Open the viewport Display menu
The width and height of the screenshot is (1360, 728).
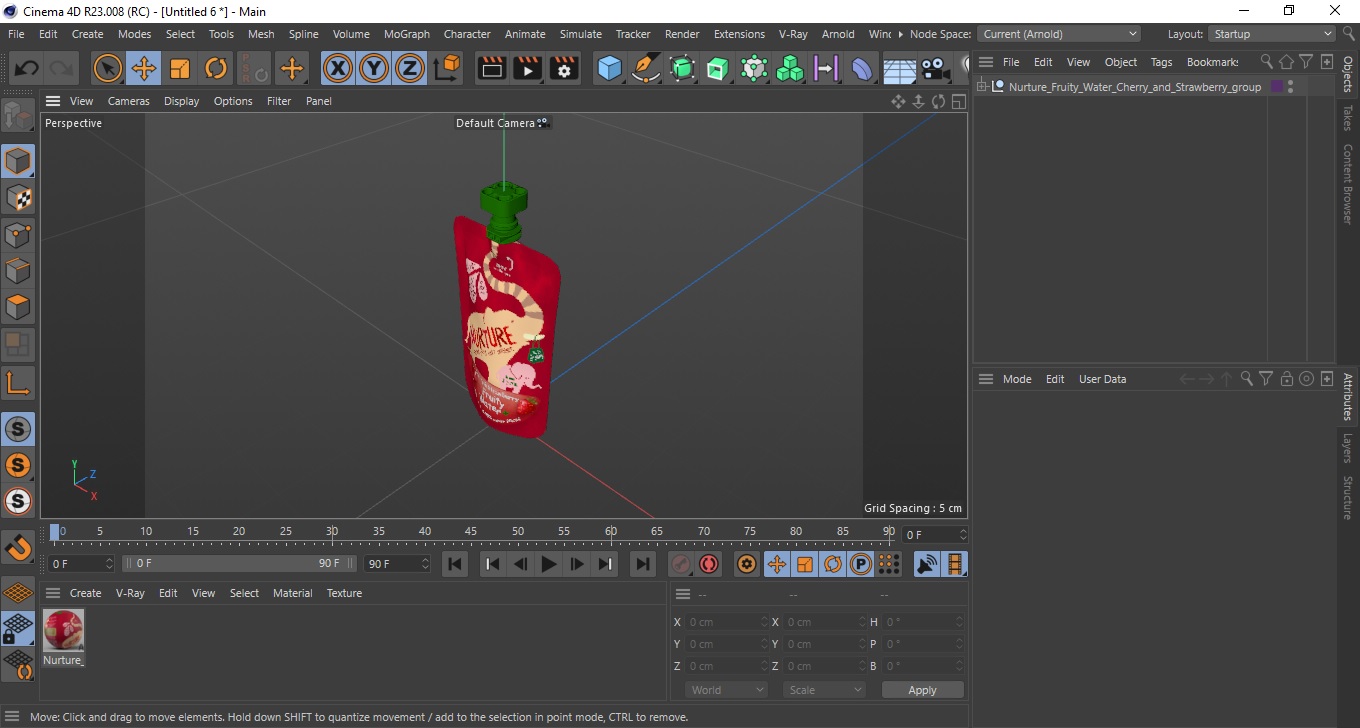[181, 101]
